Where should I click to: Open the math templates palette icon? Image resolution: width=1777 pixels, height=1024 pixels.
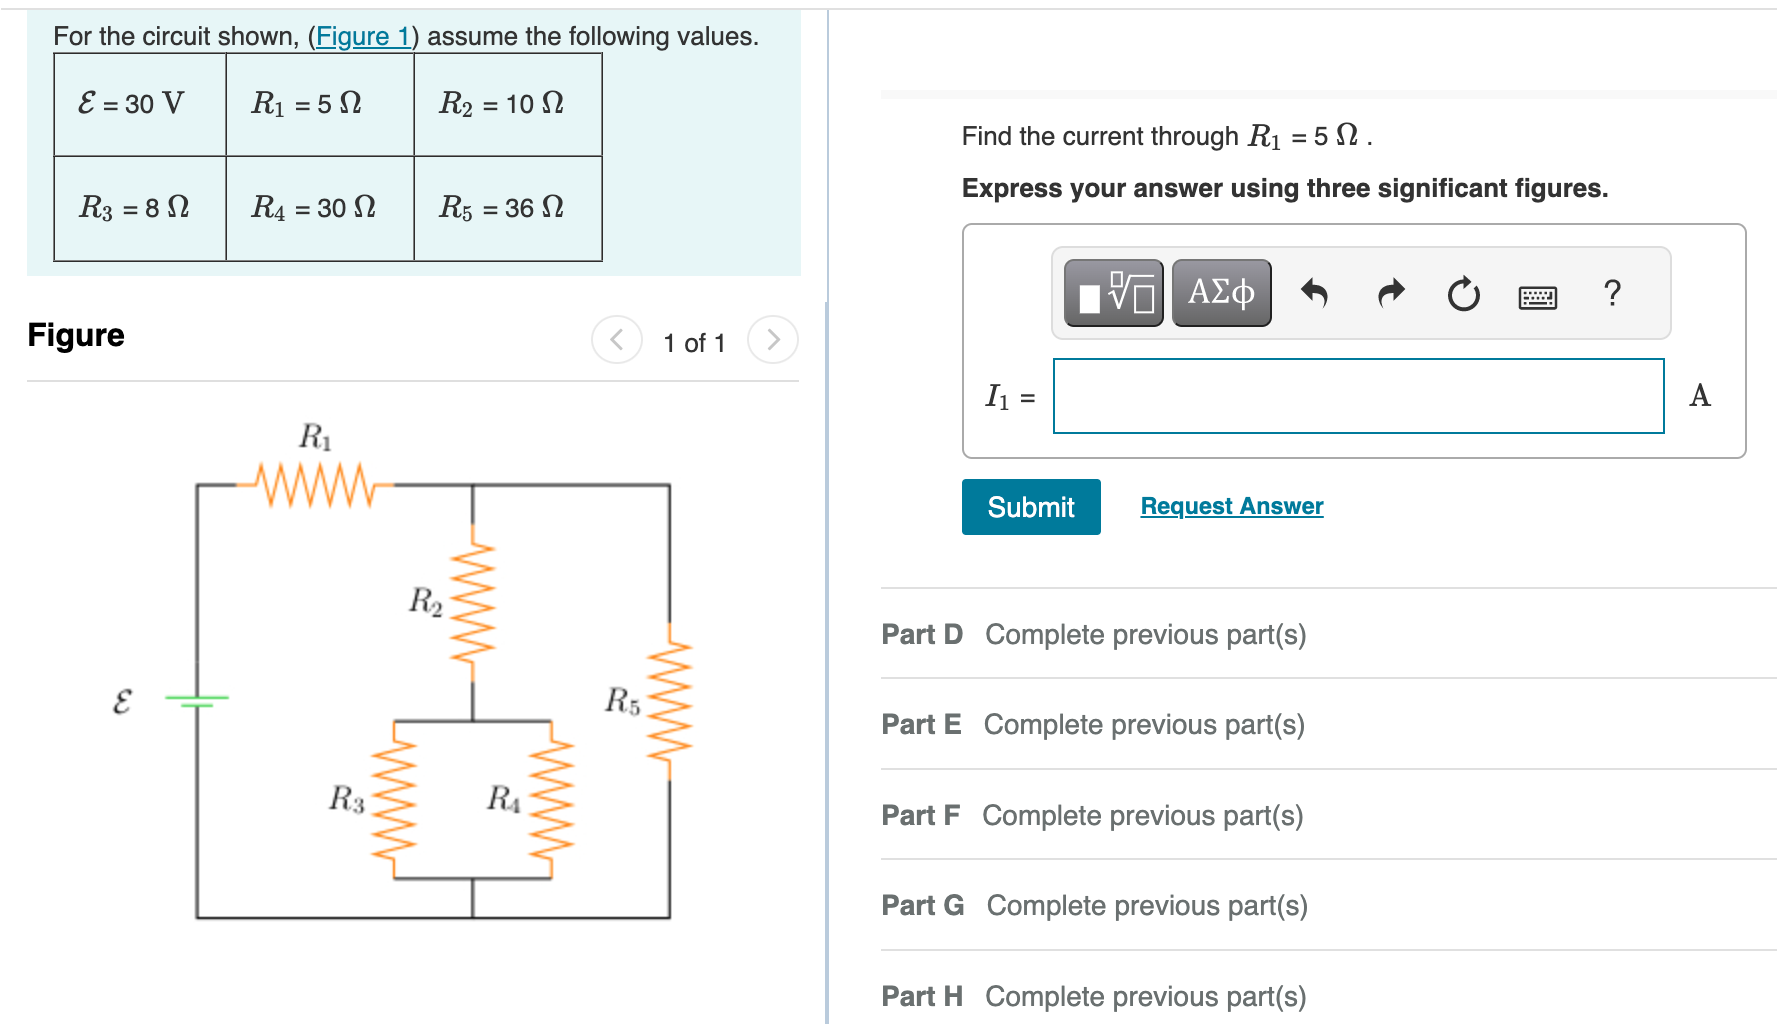[1113, 291]
